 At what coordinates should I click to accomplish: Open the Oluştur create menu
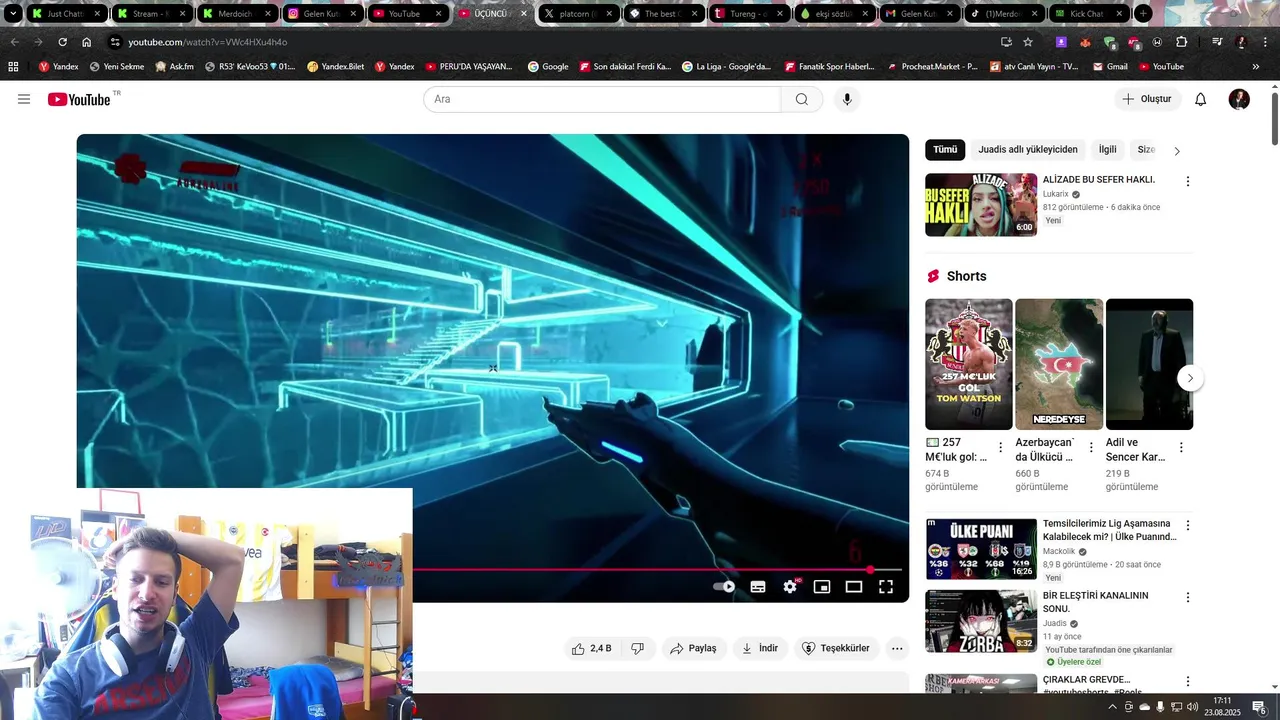(x=1147, y=99)
